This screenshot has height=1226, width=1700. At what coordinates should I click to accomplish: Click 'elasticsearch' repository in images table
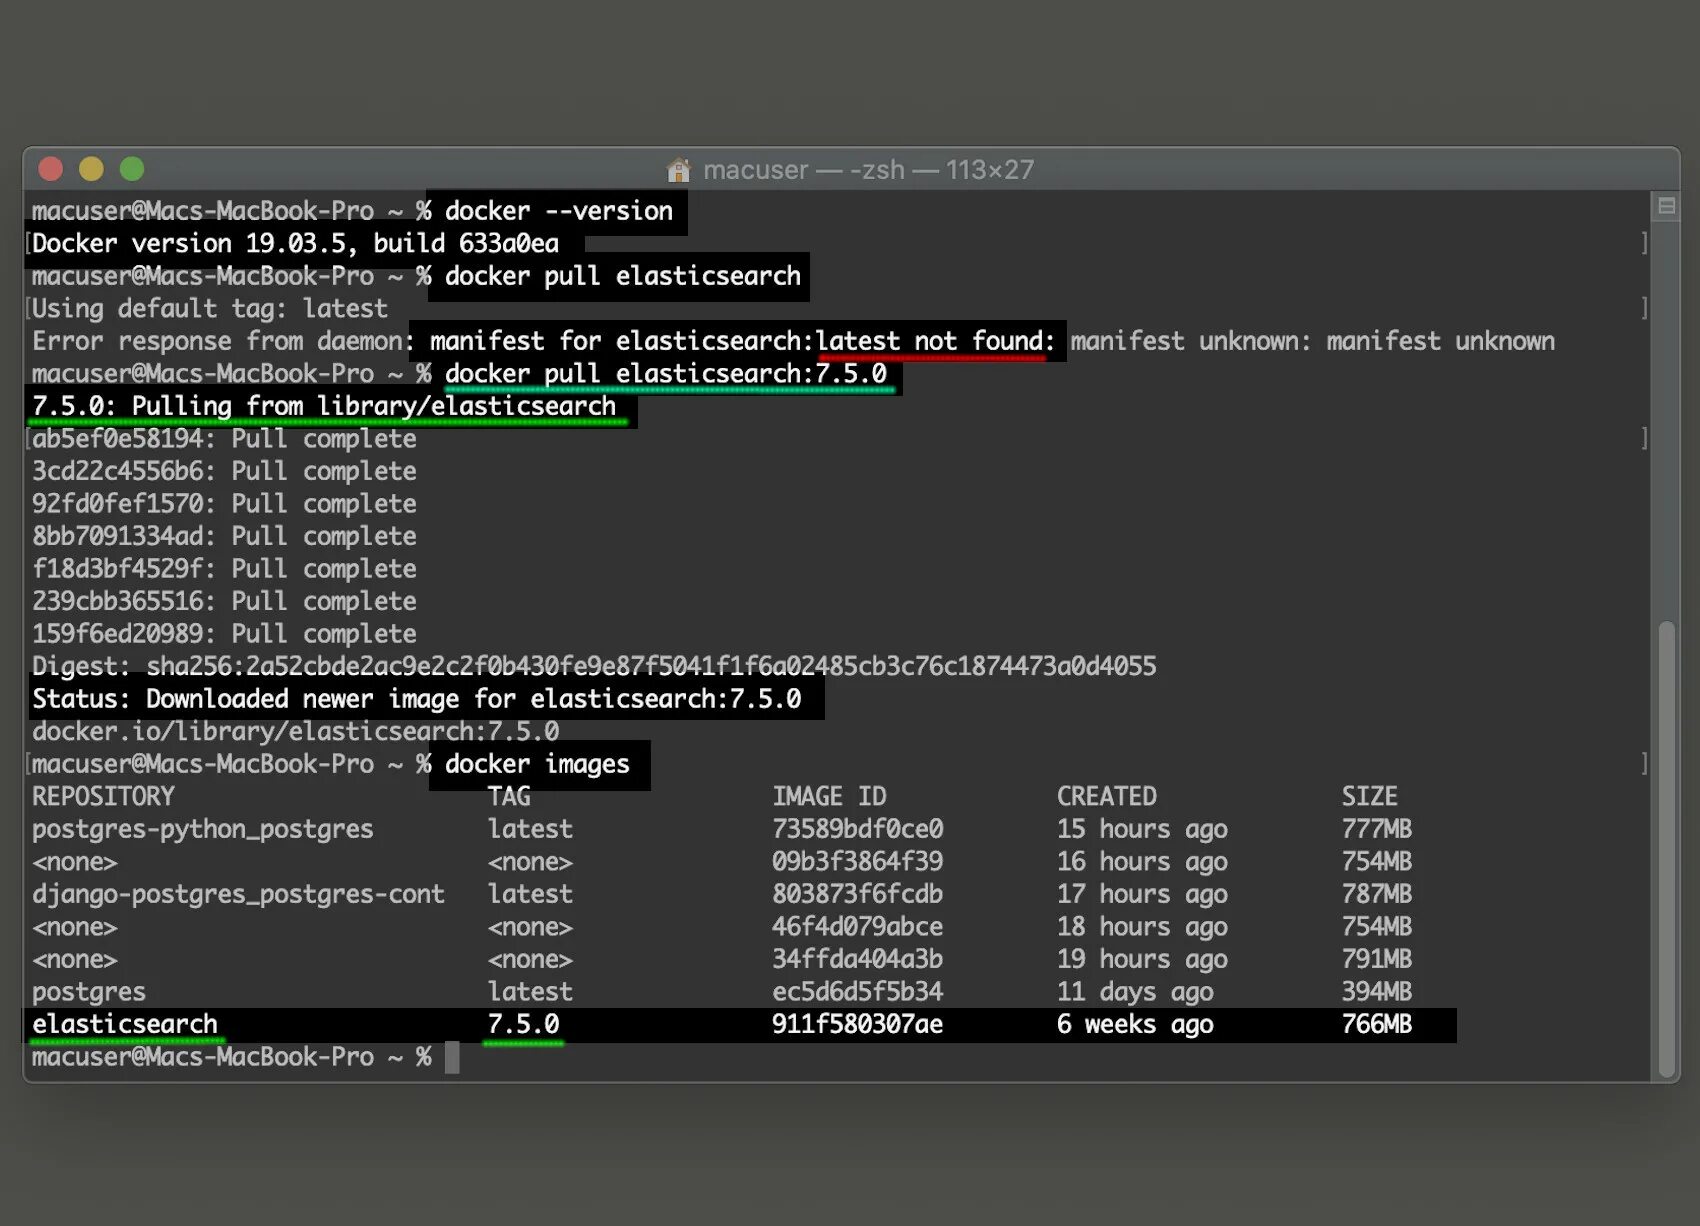(x=125, y=1024)
